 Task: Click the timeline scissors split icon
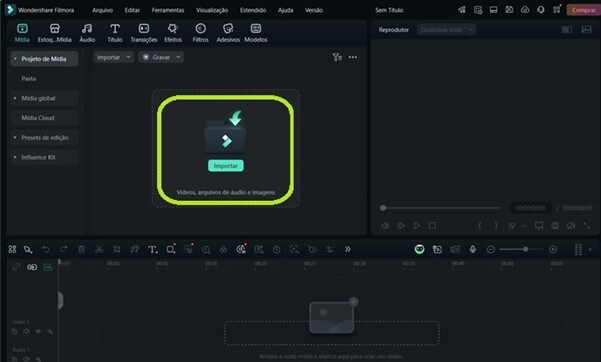(x=99, y=249)
